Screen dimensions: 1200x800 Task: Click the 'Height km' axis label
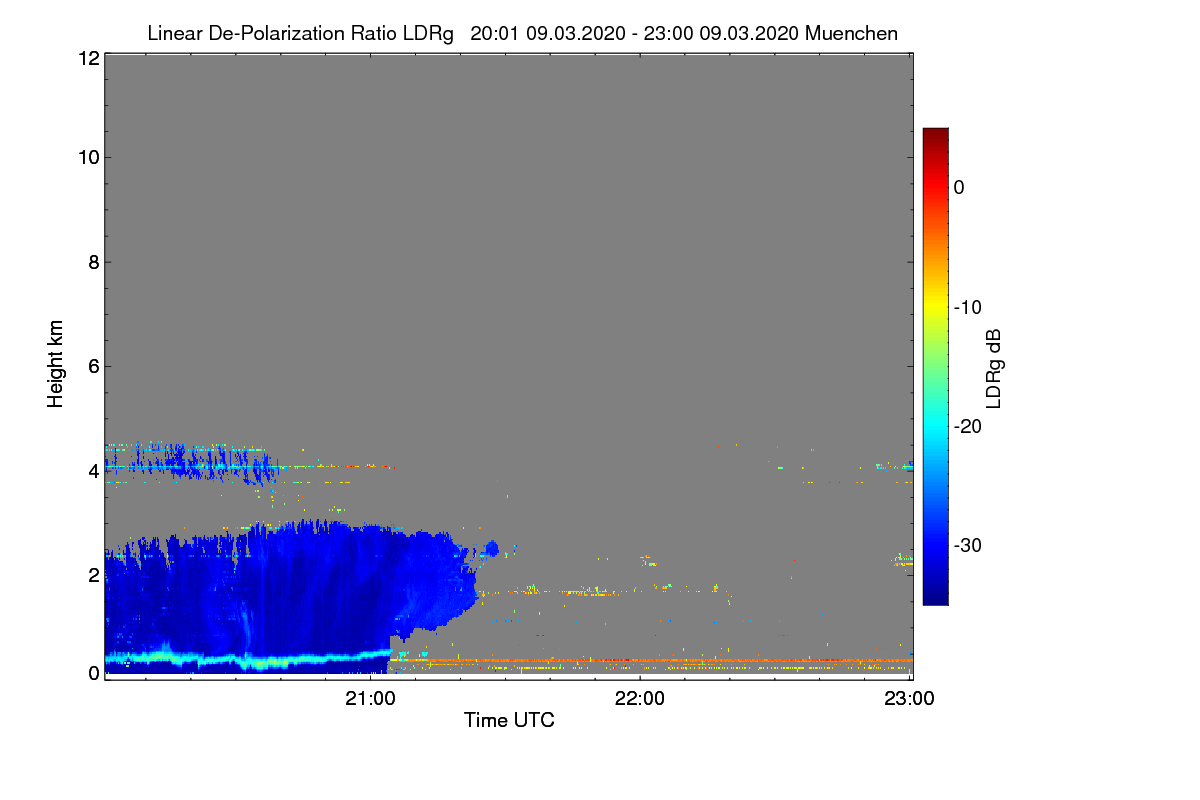[56, 364]
